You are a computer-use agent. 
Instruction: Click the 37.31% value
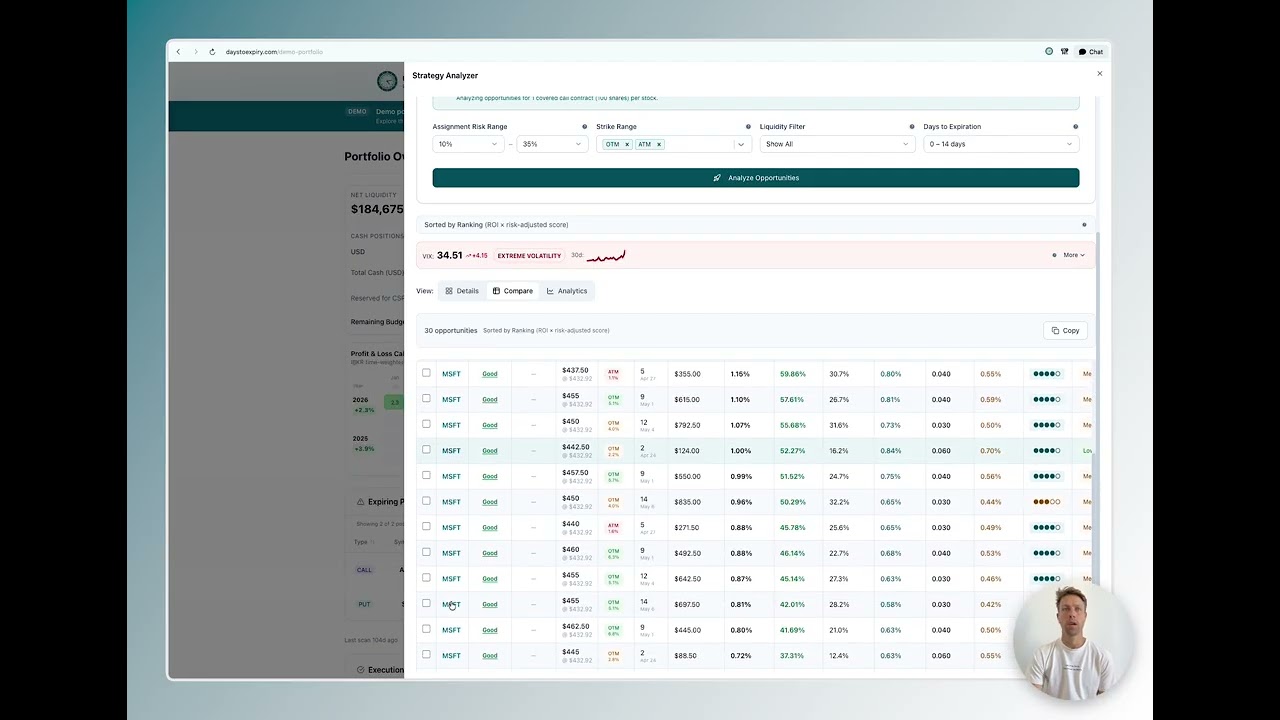click(792, 656)
